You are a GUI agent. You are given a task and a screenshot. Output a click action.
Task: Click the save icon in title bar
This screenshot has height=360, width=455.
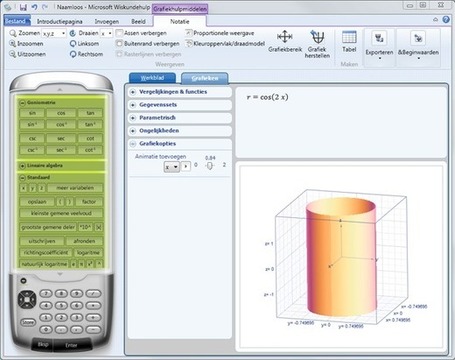click(23, 7)
